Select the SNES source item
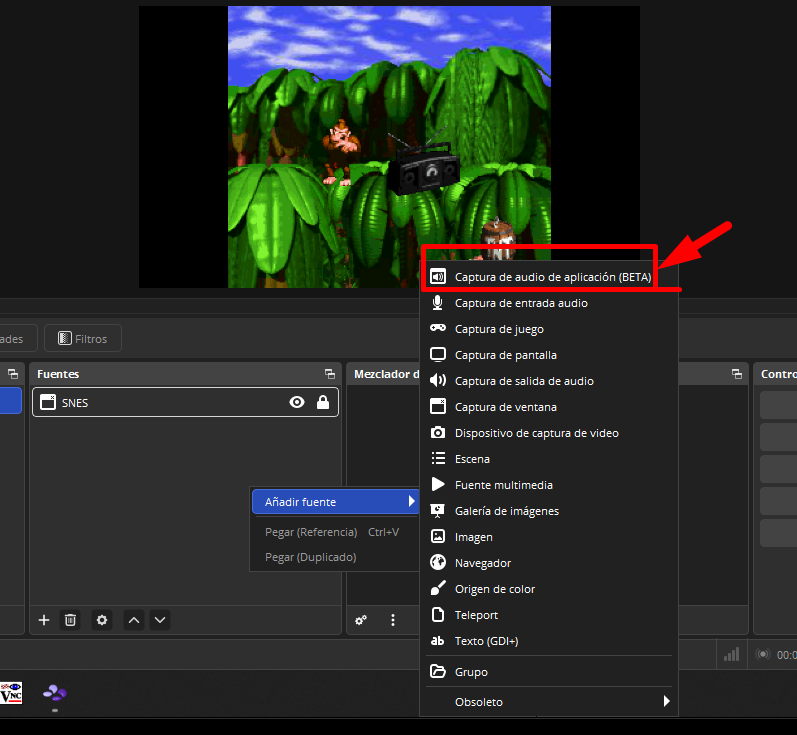This screenshot has height=735, width=797. (160, 402)
